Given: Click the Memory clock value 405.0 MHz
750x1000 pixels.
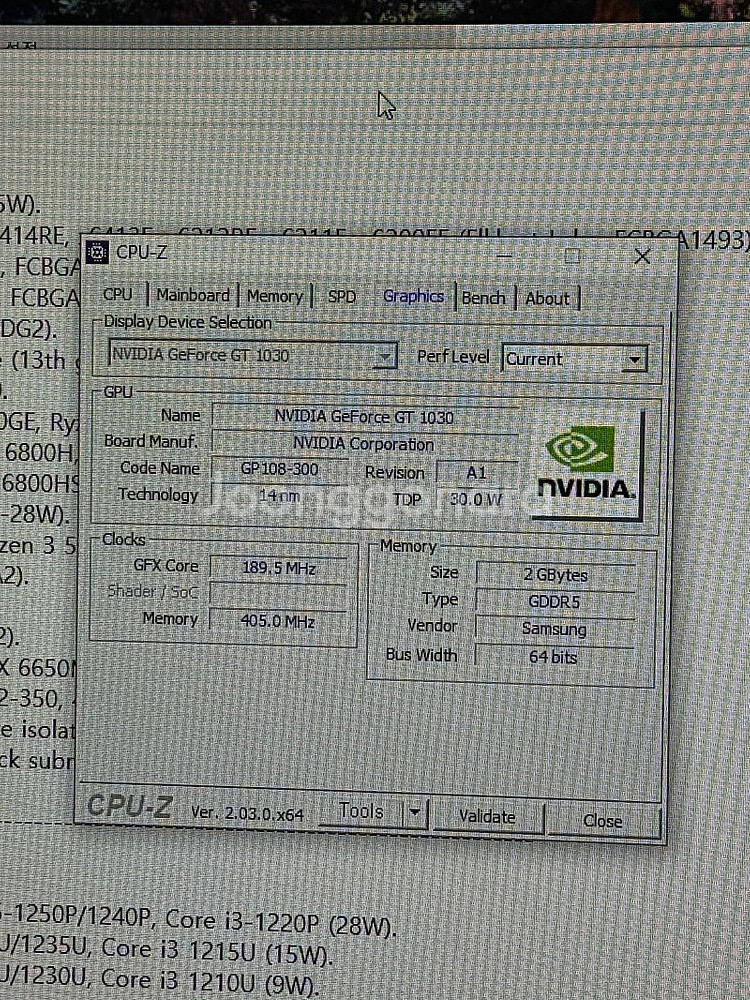Looking at the screenshot, I should point(279,621).
